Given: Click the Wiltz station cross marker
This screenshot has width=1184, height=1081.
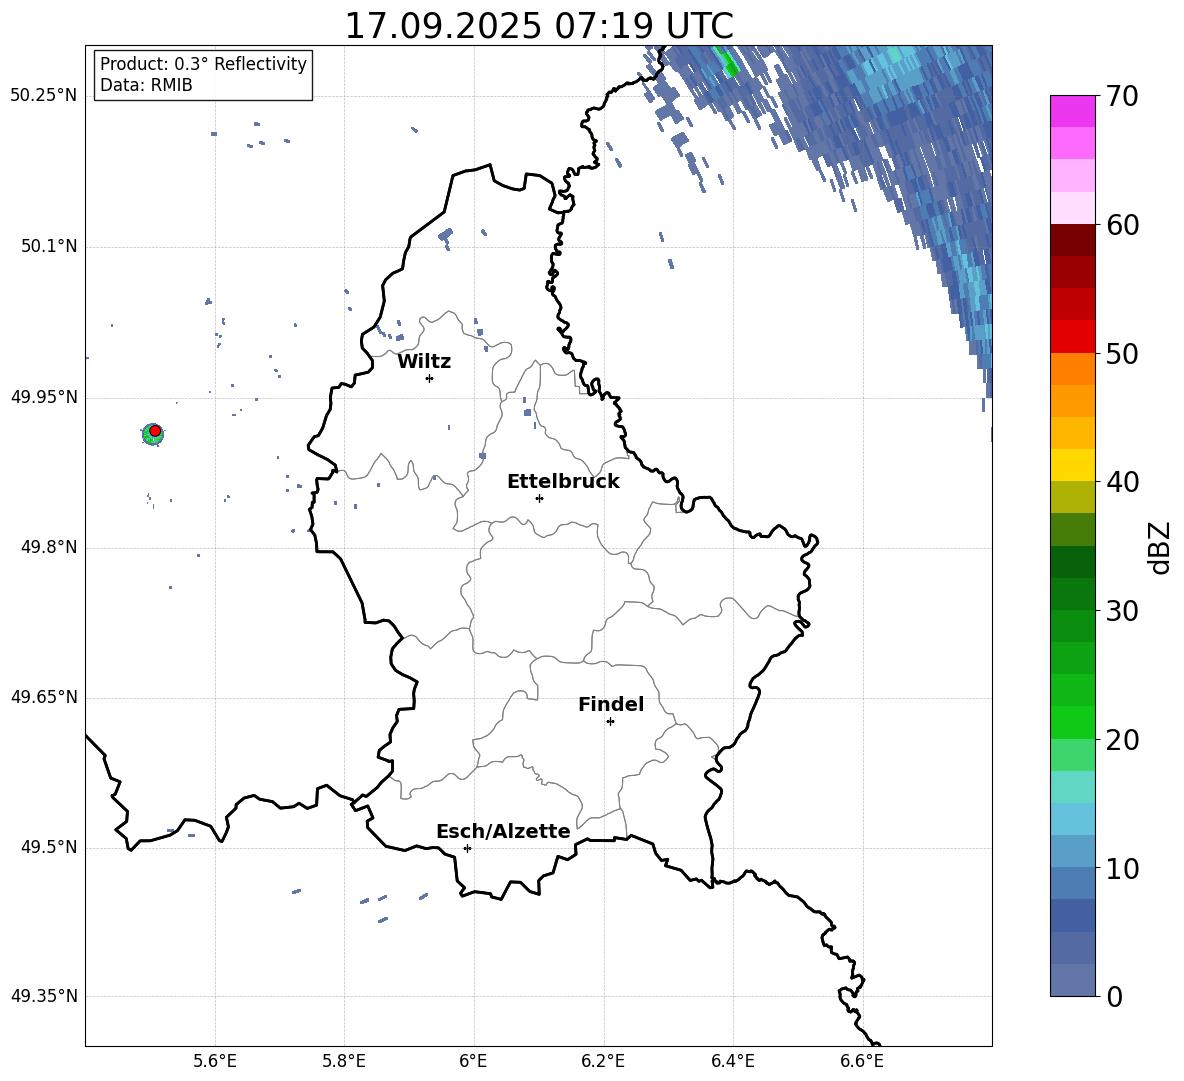Looking at the screenshot, I should coord(429,378).
